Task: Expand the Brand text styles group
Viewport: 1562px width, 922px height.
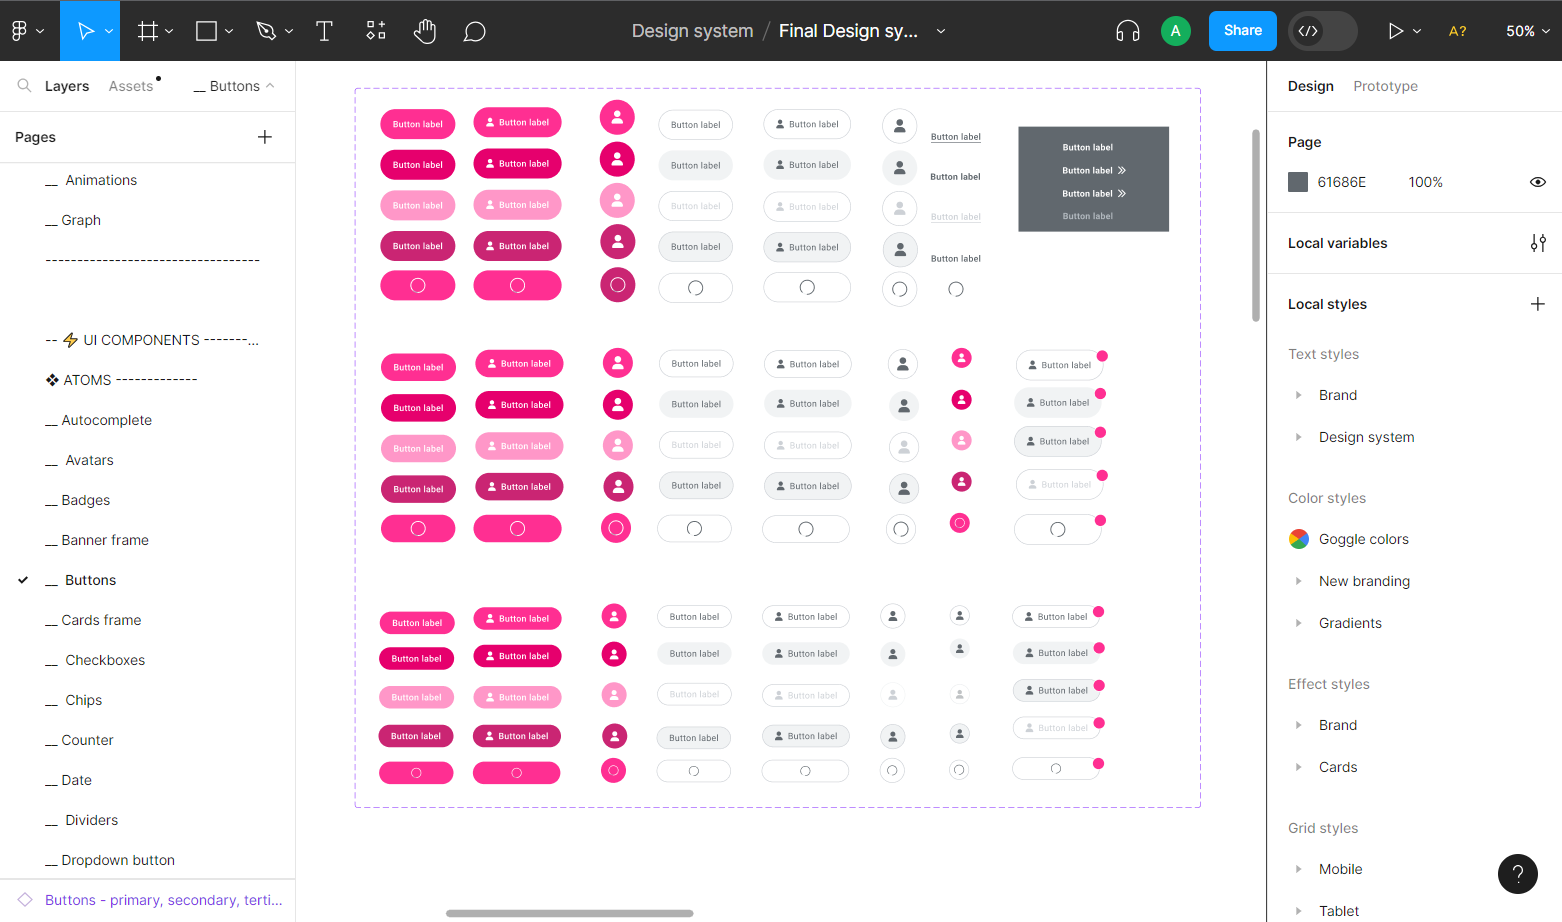Action: [x=1298, y=395]
